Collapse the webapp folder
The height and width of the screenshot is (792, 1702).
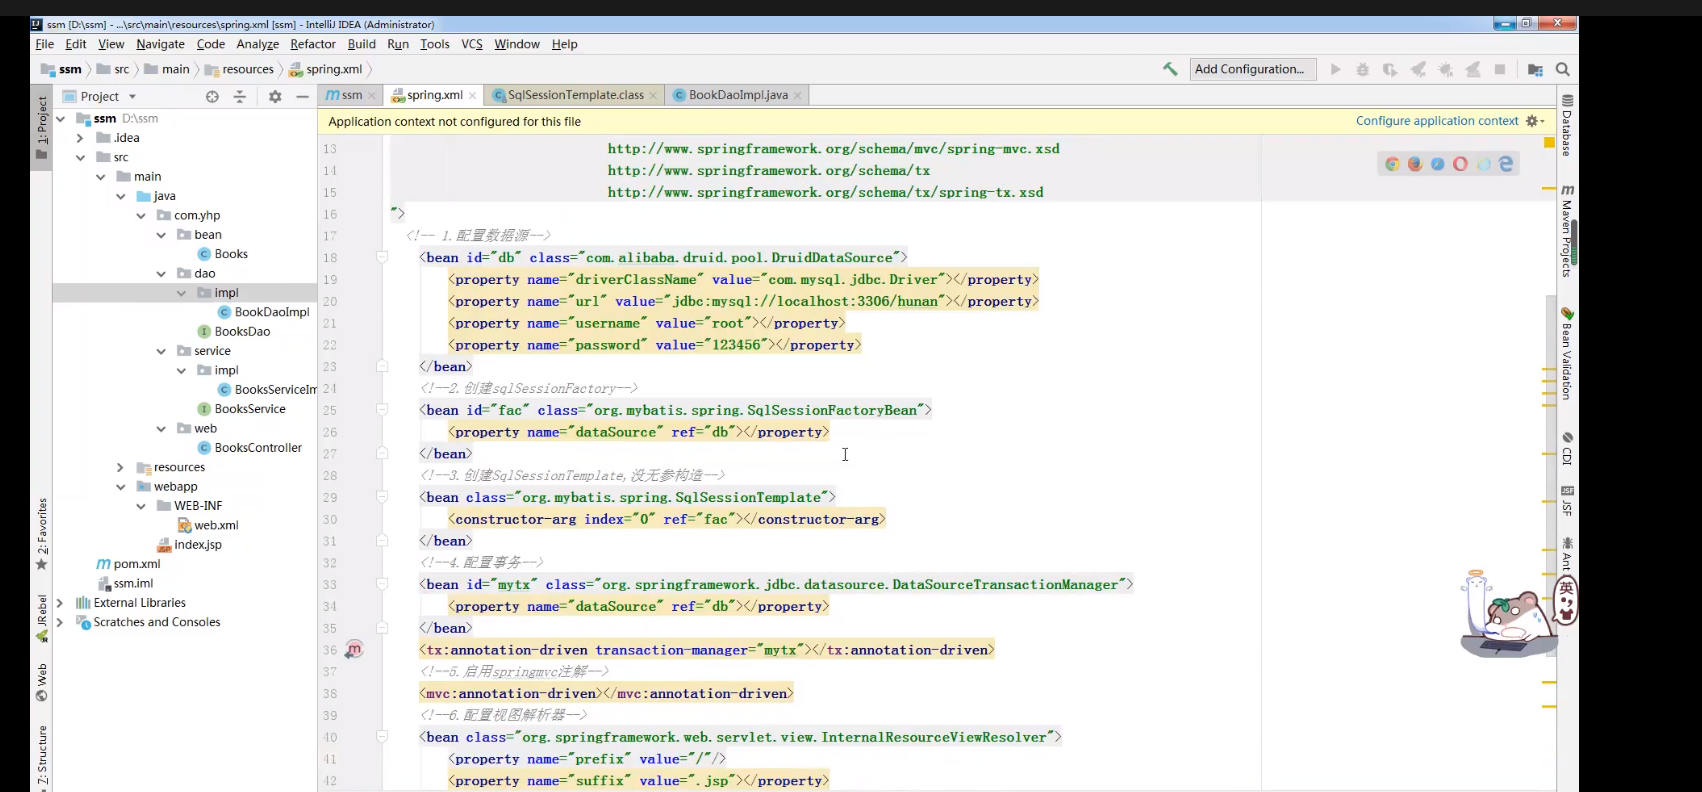pyautogui.click(x=120, y=487)
